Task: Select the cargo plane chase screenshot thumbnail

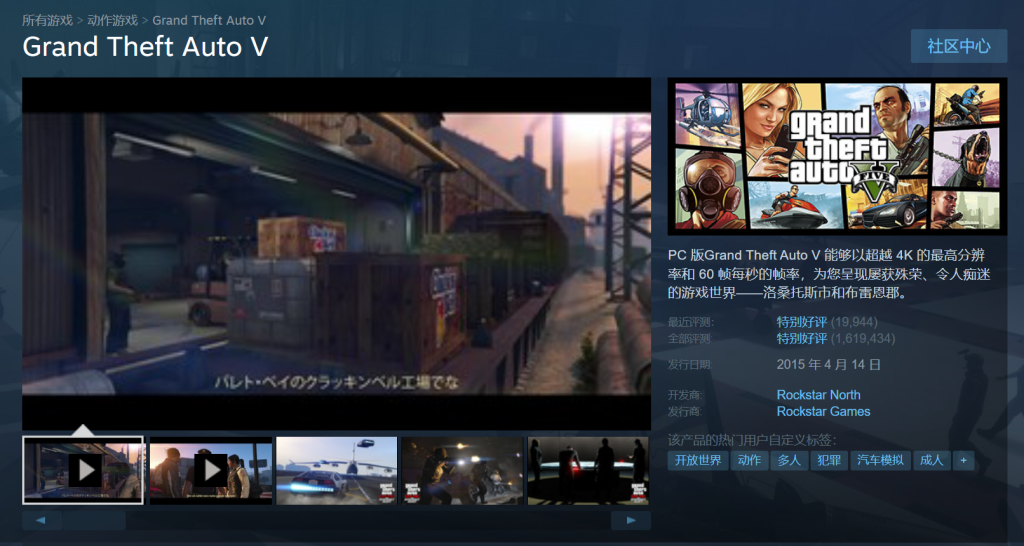Action: click(x=336, y=470)
